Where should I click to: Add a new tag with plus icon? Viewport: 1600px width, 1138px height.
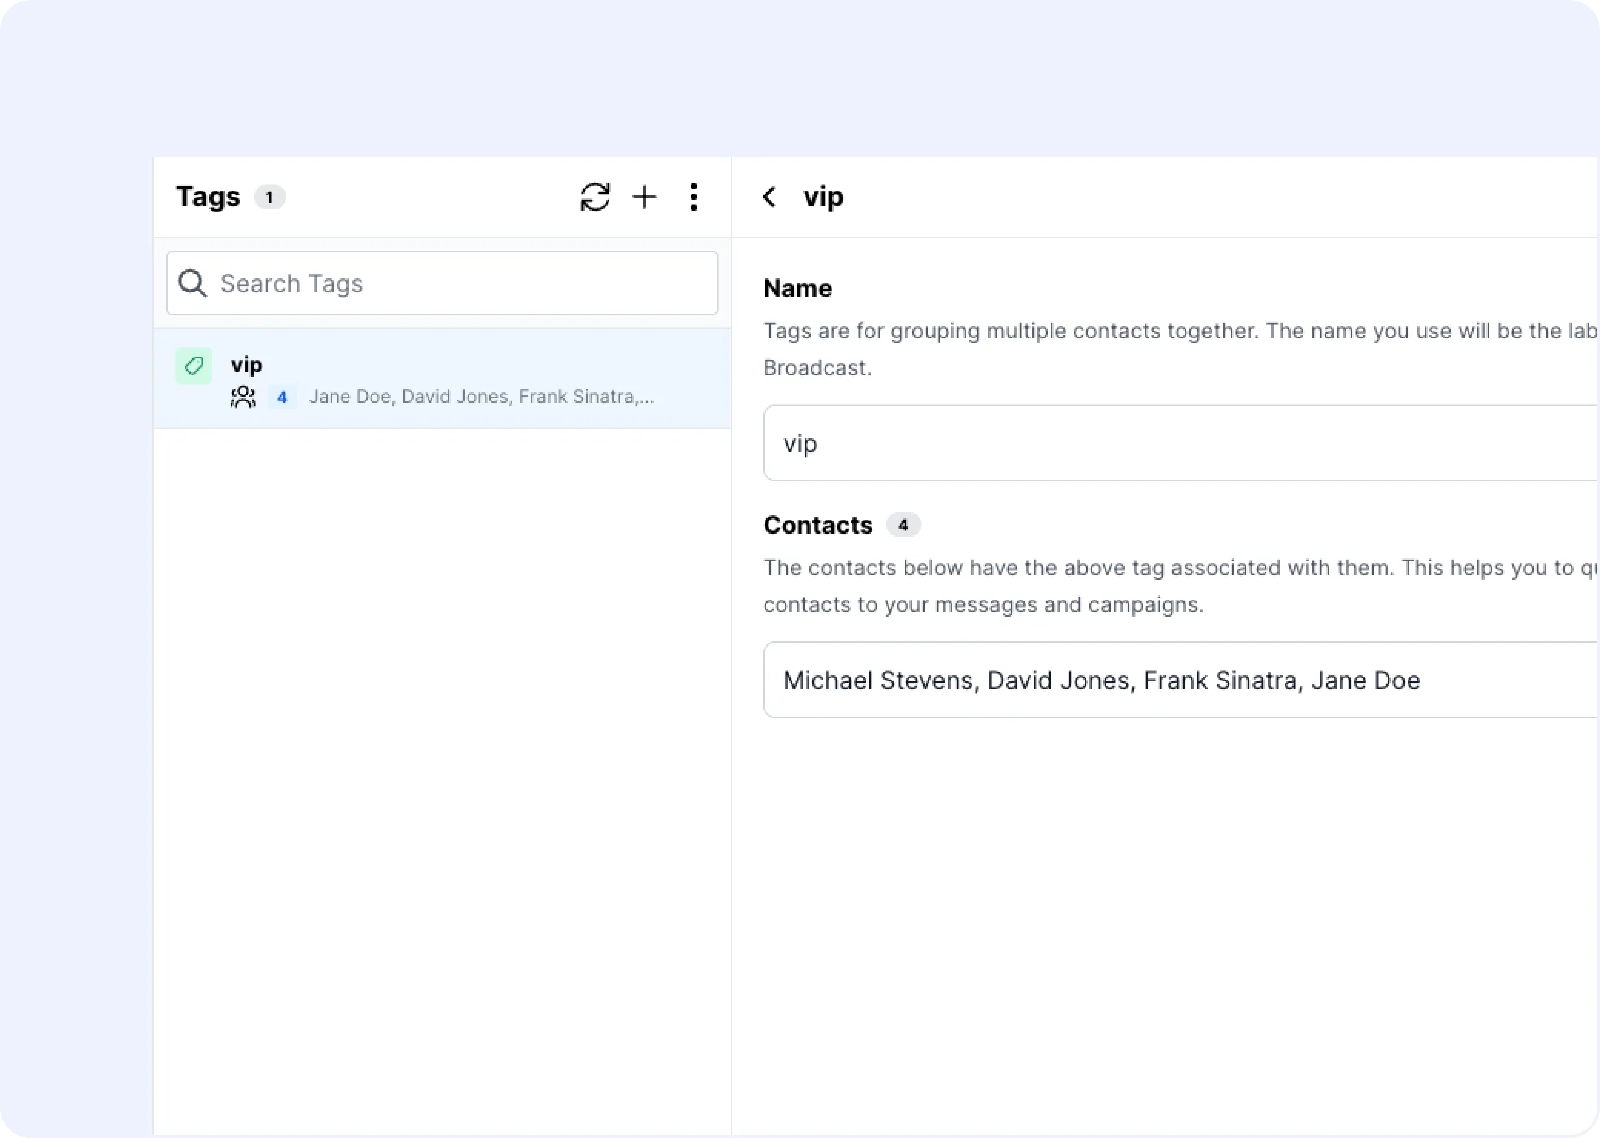(x=645, y=197)
